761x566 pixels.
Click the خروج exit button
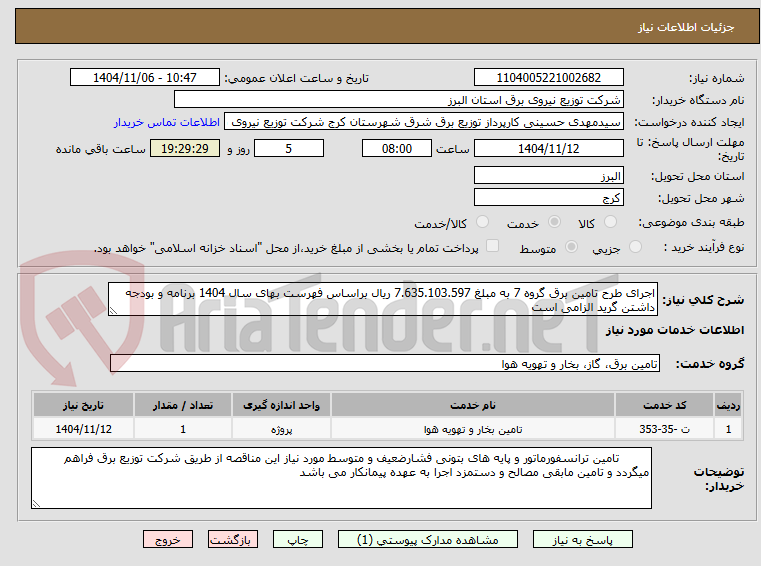[x=168, y=539]
